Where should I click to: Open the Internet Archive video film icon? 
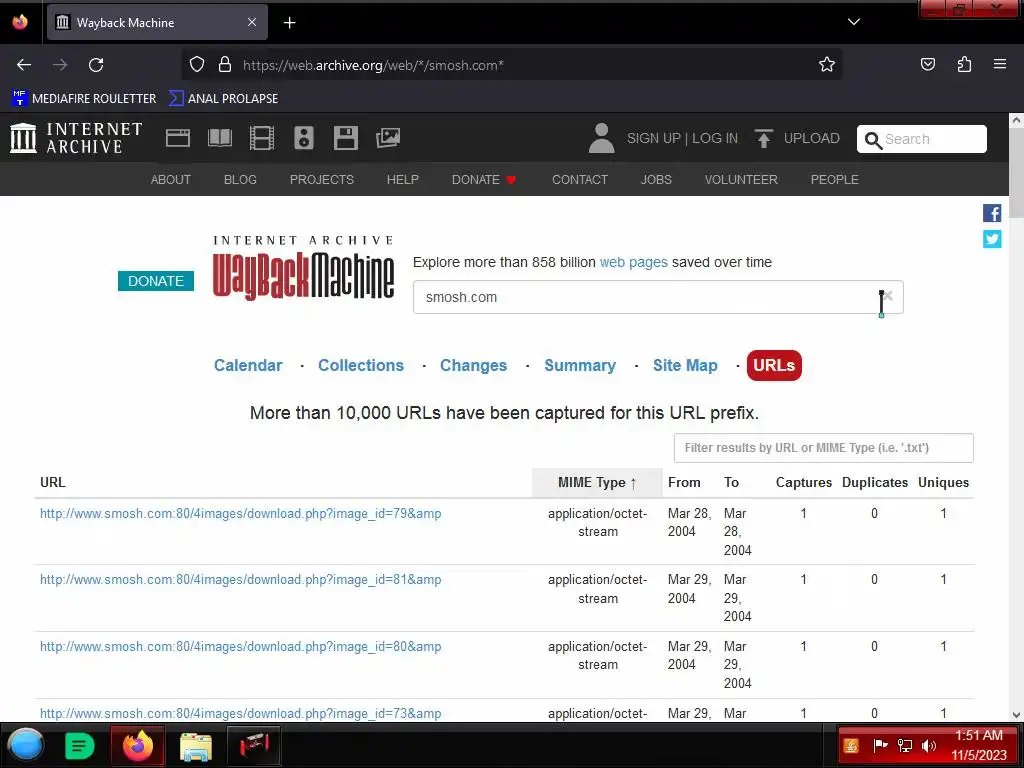(261, 138)
